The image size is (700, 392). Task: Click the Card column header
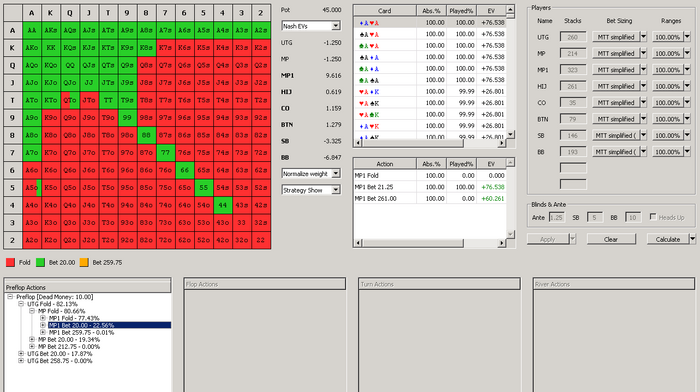(x=384, y=11)
